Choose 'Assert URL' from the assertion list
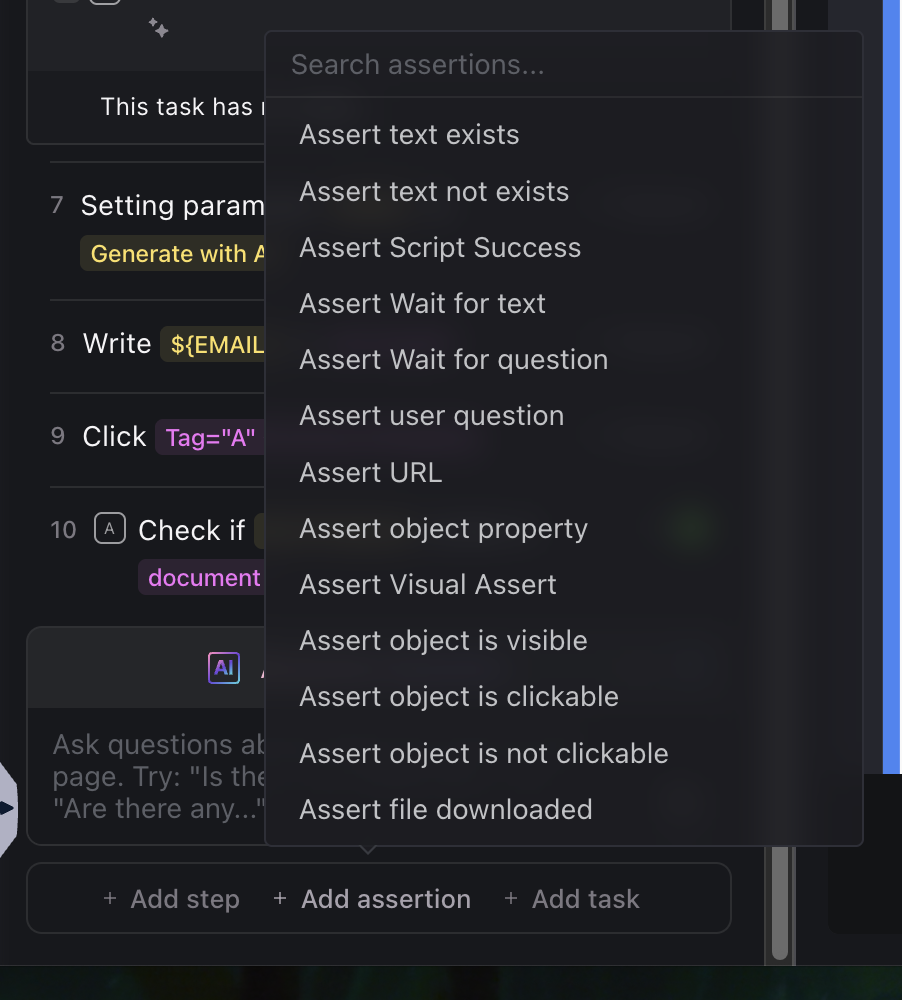The width and height of the screenshot is (902, 1000). 370,471
